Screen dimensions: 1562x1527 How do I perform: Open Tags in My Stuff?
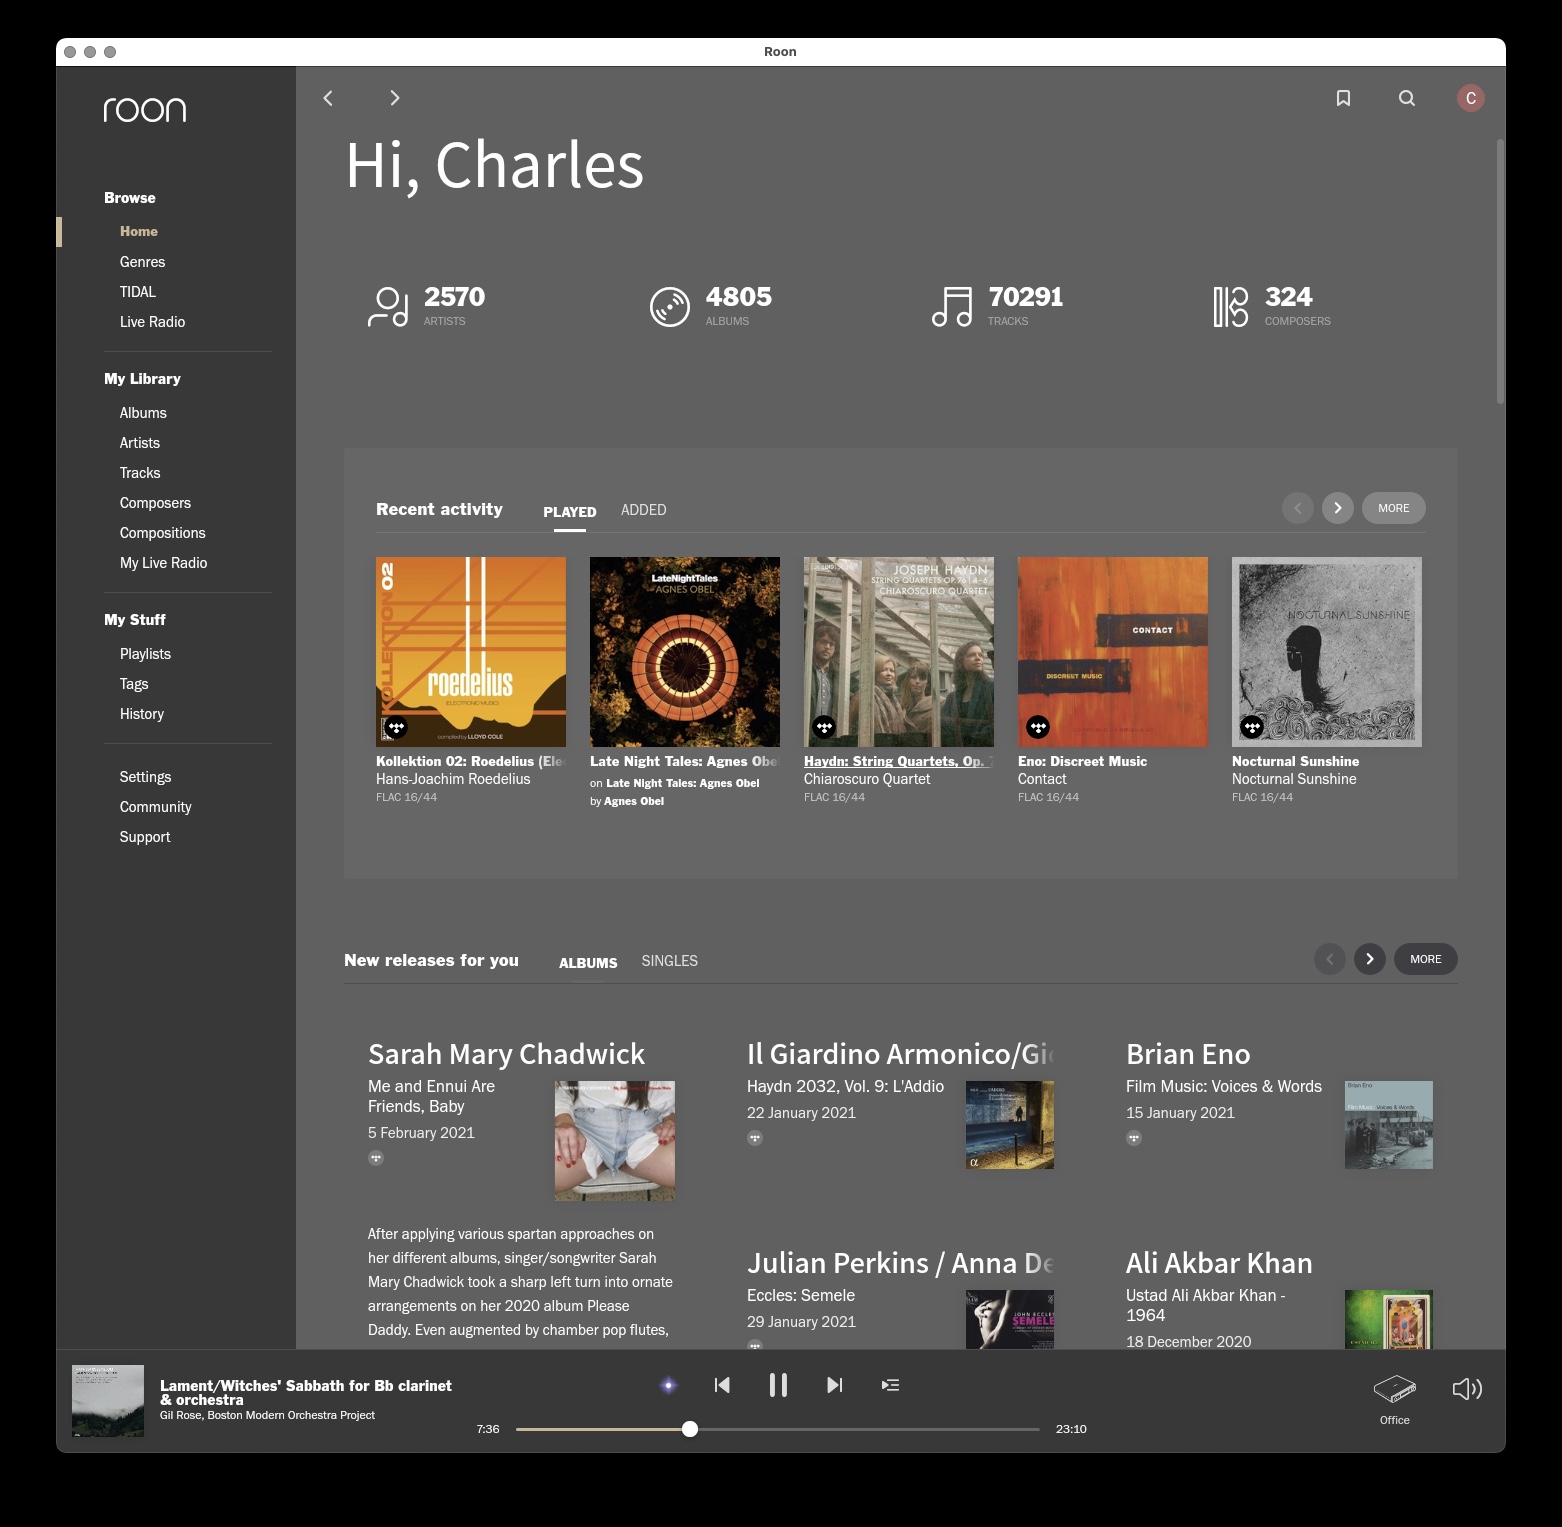[x=134, y=684]
